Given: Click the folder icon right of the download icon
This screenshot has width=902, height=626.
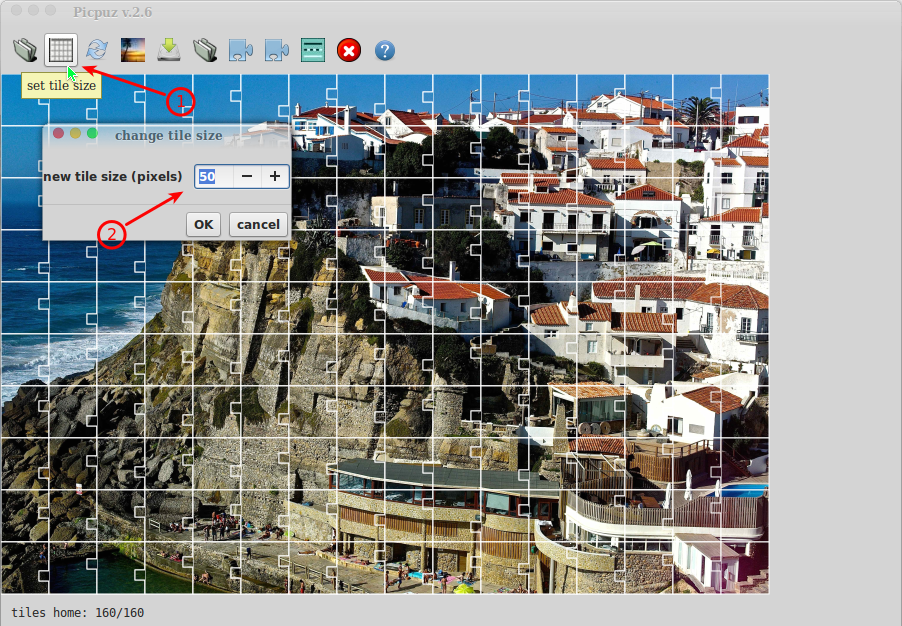Looking at the screenshot, I should pyautogui.click(x=205, y=50).
